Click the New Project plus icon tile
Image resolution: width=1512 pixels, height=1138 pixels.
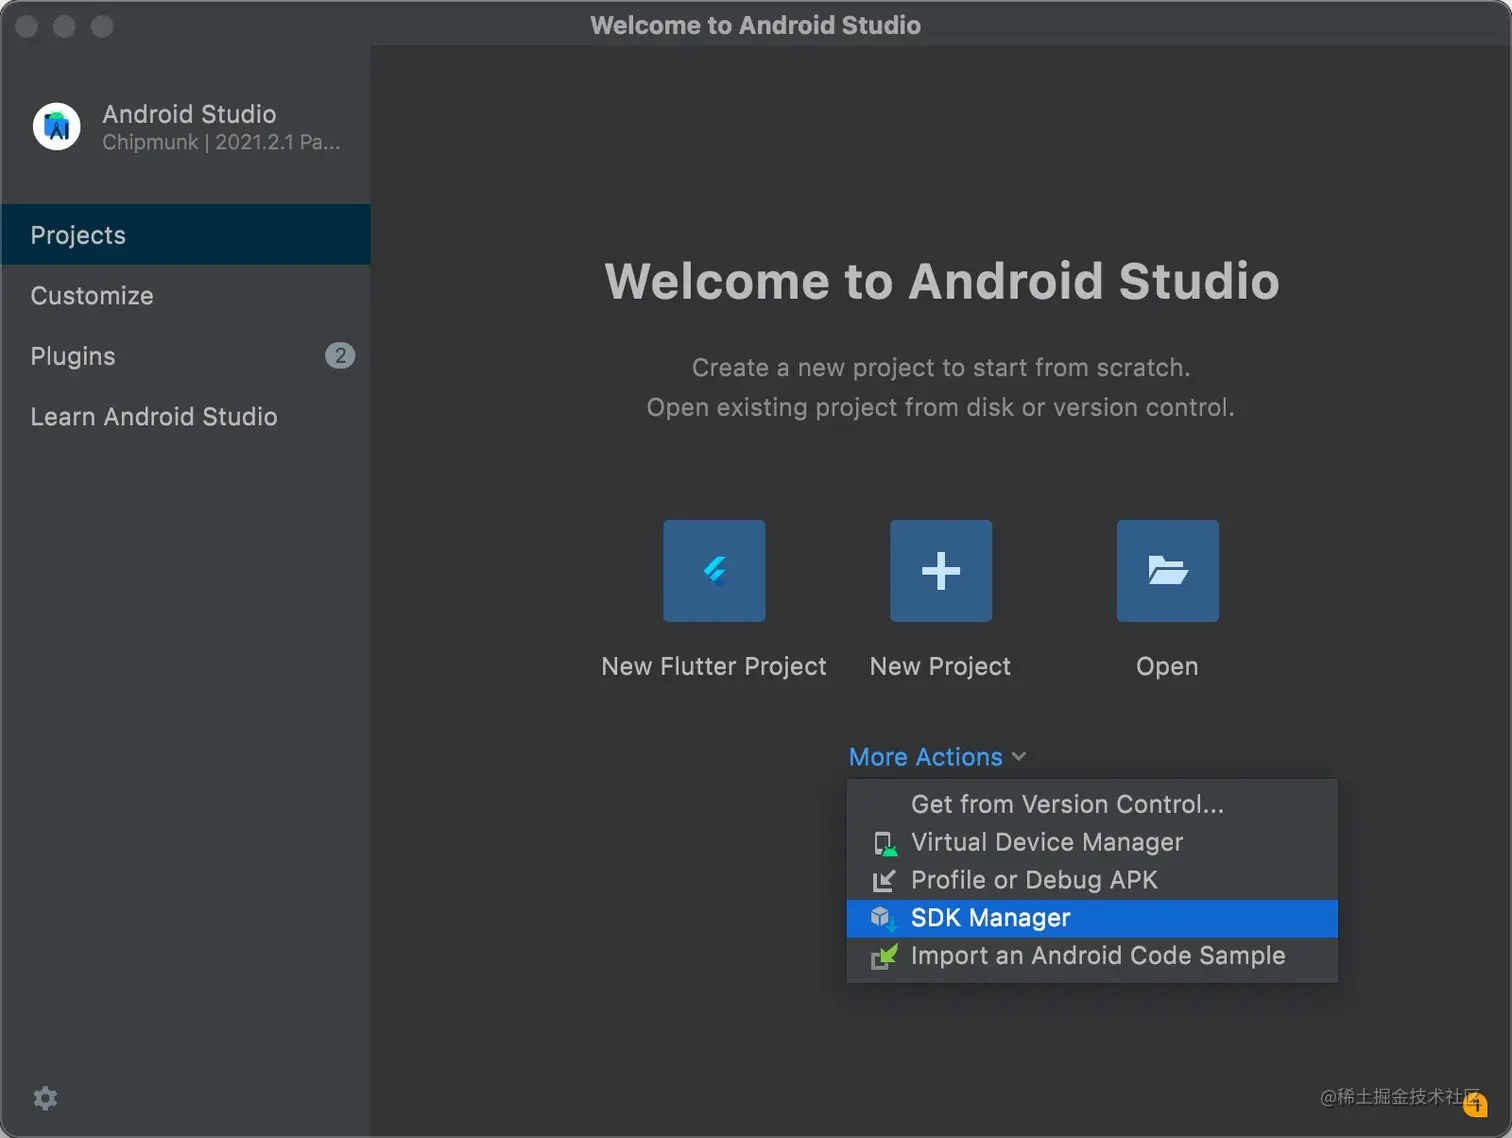point(941,571)
